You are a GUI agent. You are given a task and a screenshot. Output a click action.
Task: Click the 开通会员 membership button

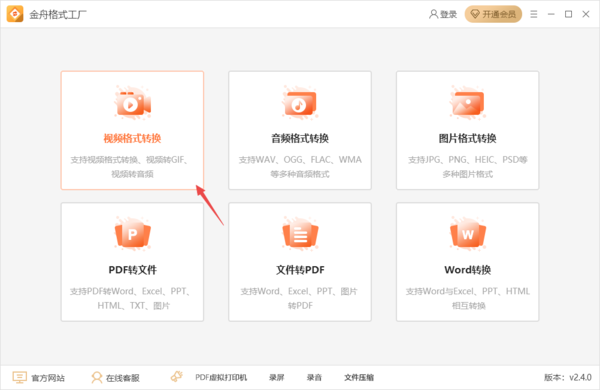pyautogui.click(x=493, y=14)
